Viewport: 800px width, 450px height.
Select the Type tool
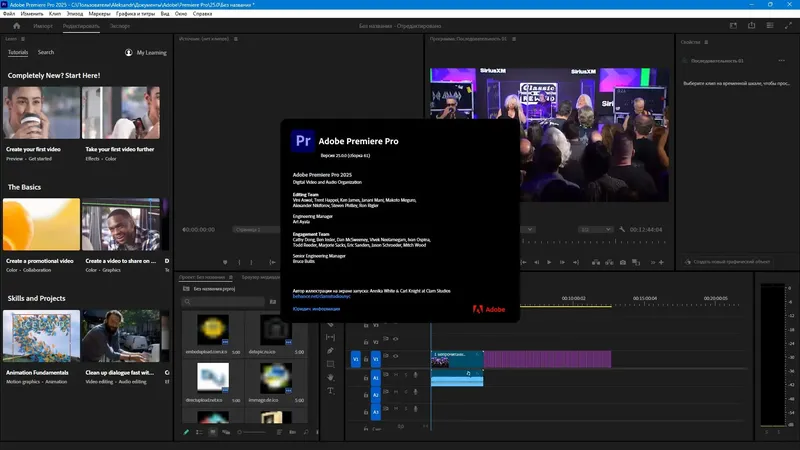(330, 391)
